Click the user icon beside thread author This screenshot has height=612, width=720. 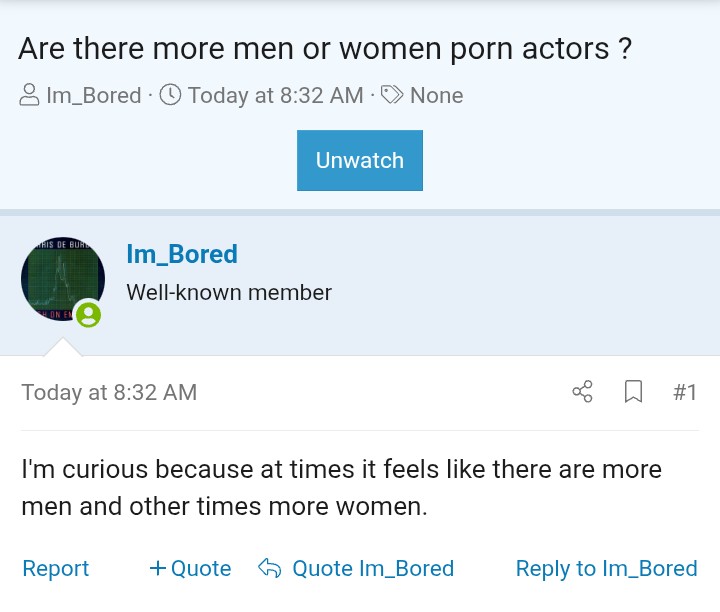click(29, 96)
